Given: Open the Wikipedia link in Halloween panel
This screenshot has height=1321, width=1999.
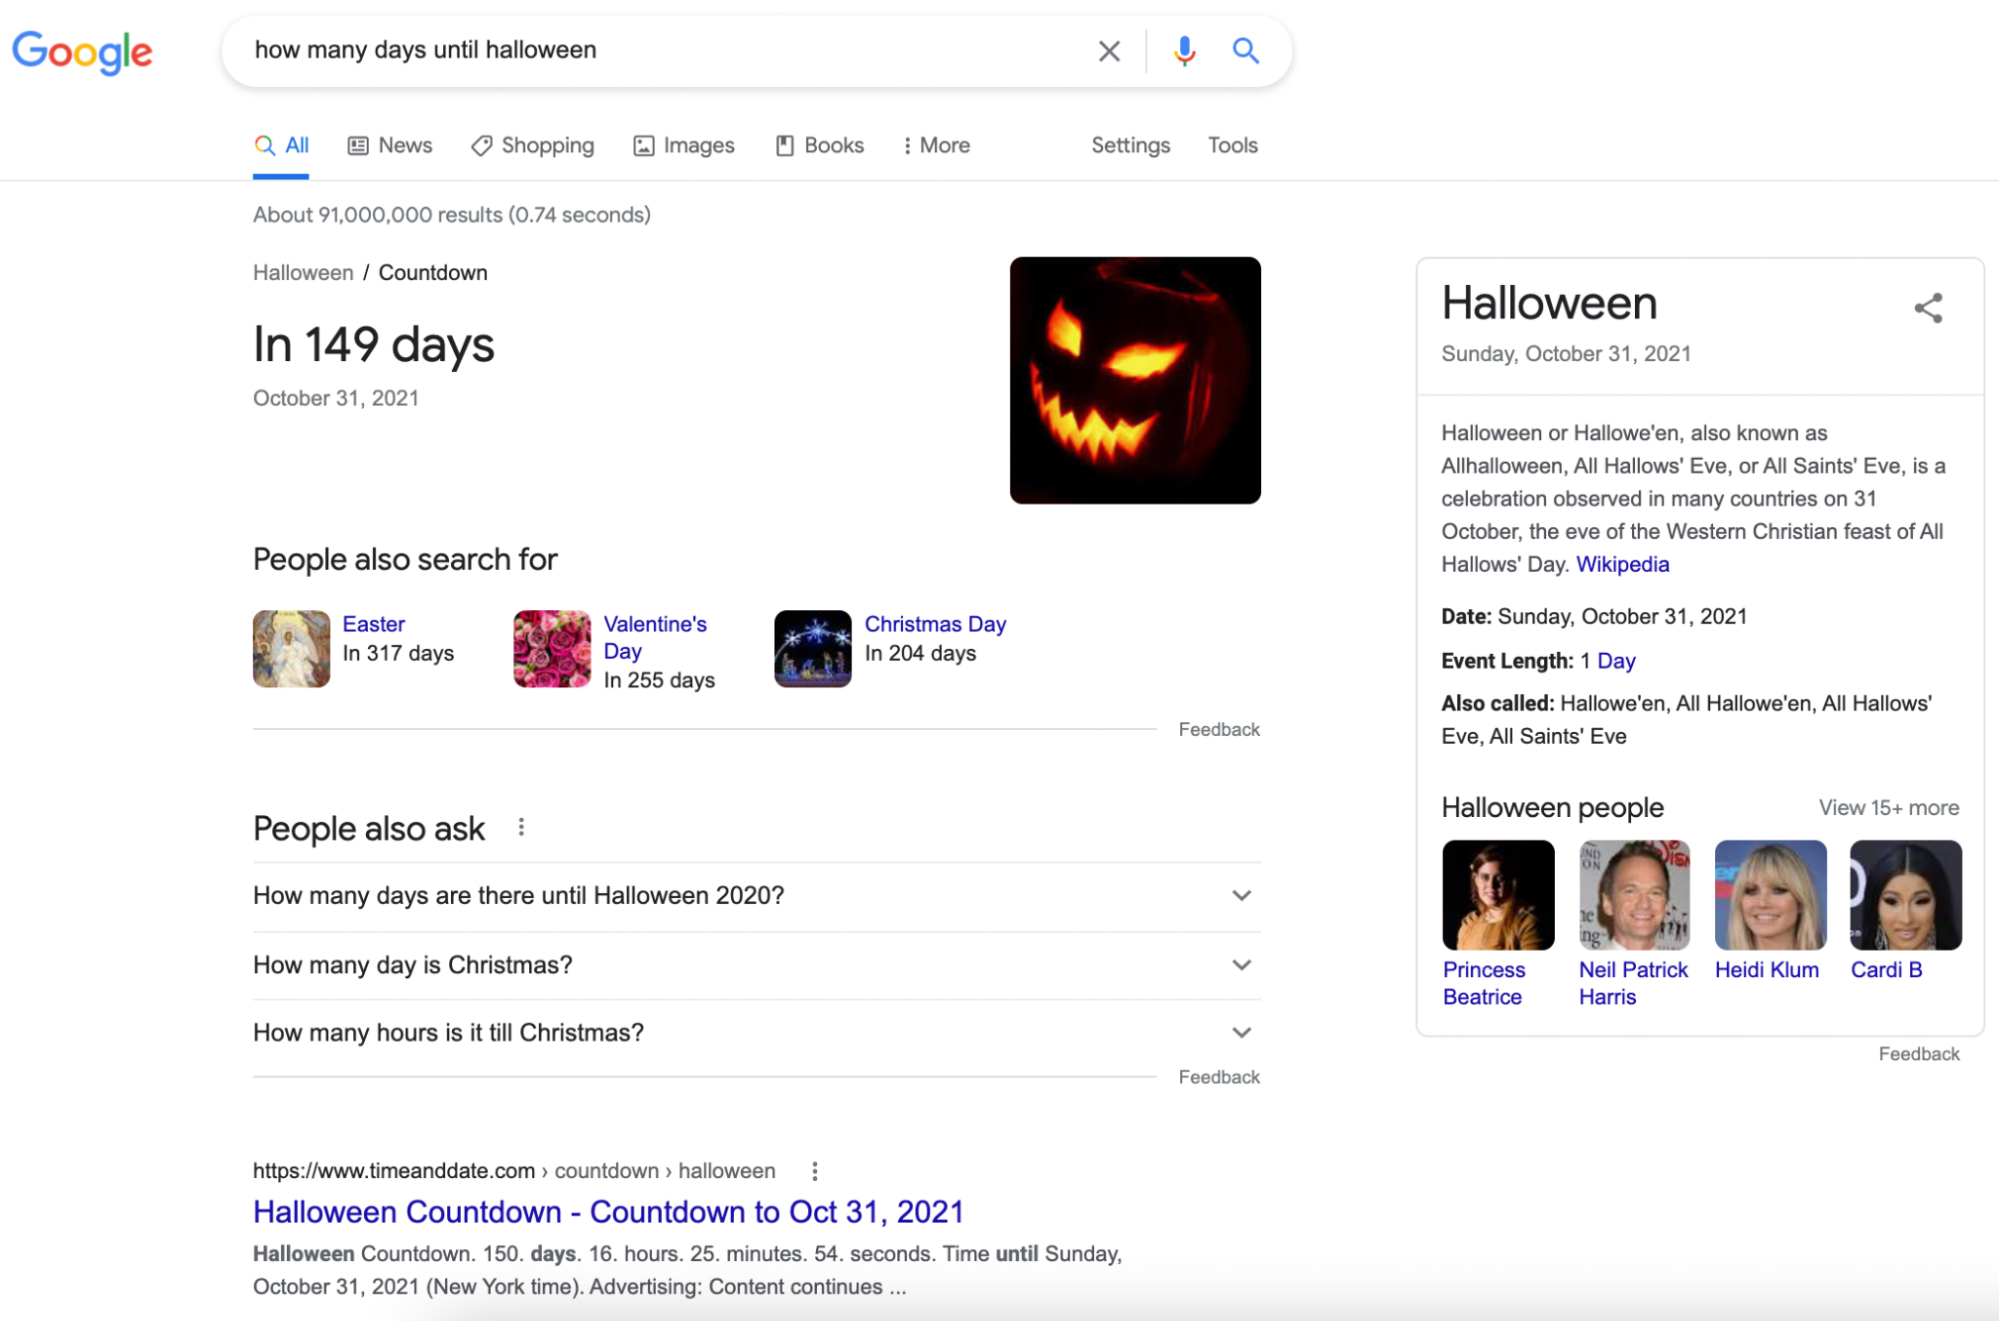Looking at the screenshot, I should [1622, 564].
